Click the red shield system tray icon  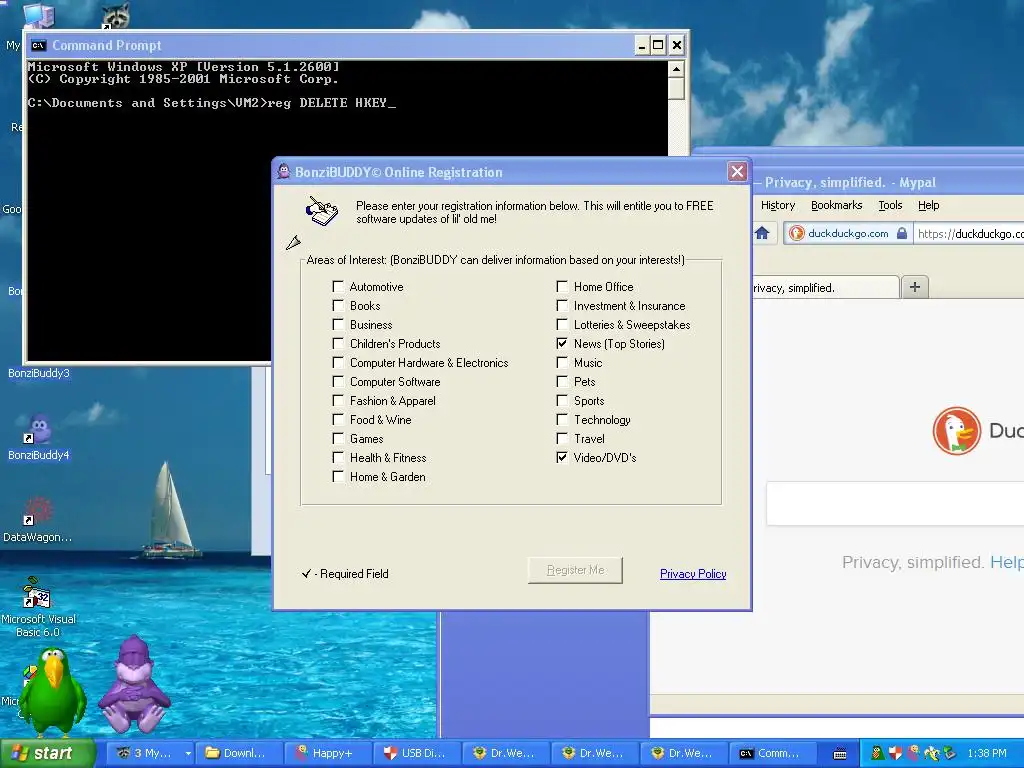pyautogui.click(x=895, y=754)
